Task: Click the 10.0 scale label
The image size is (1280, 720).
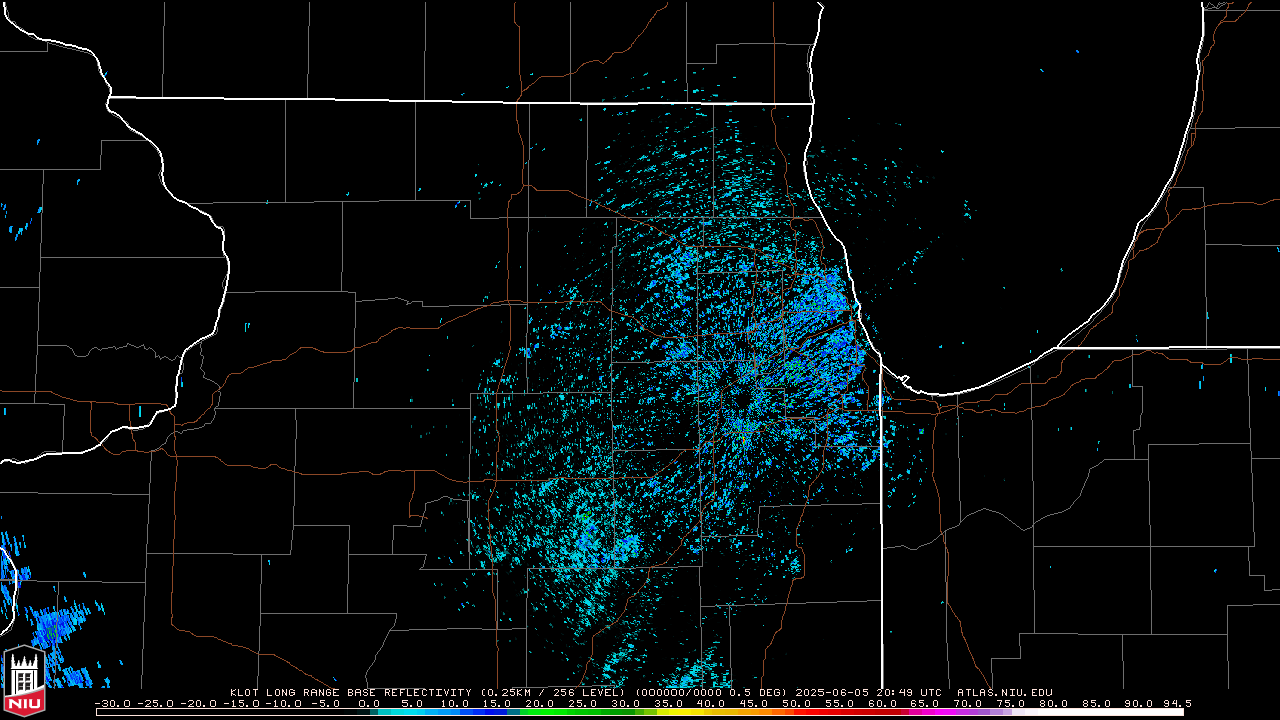Action: 454,703
